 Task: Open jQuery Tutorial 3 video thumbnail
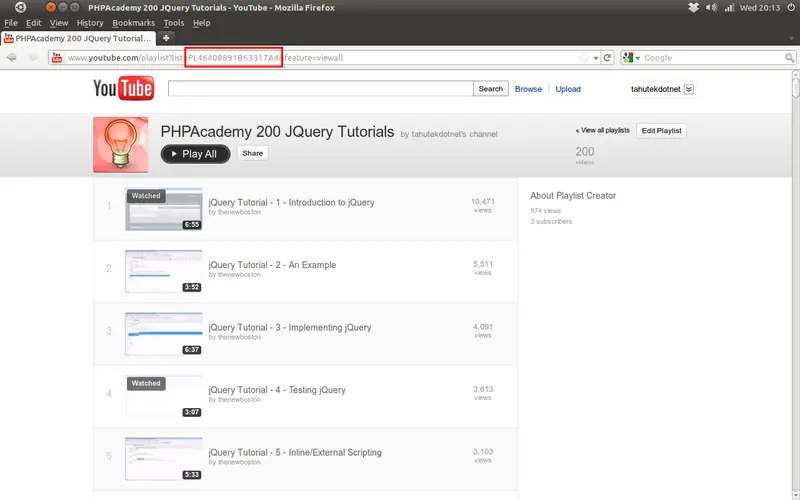tap(164, 334)
